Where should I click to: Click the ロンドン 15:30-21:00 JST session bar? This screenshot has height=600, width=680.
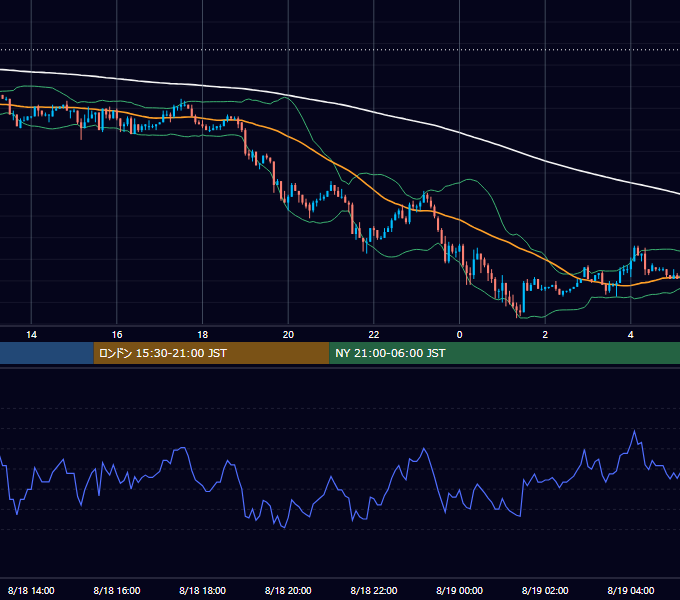211,353
